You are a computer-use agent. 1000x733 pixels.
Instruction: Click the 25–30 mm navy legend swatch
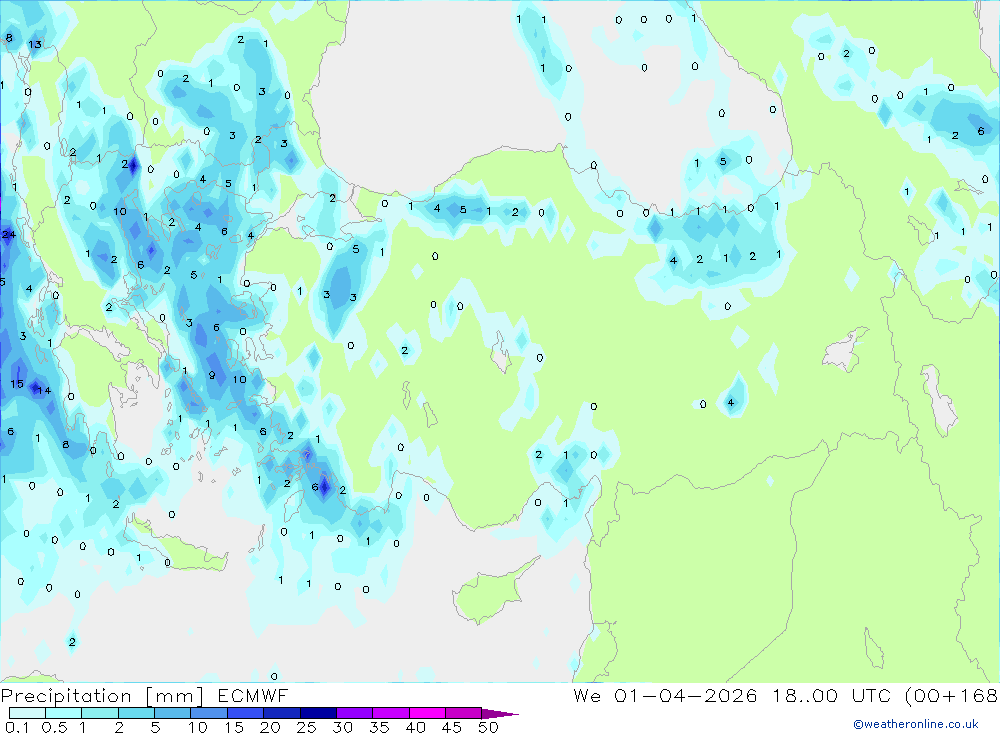point(318,713)
